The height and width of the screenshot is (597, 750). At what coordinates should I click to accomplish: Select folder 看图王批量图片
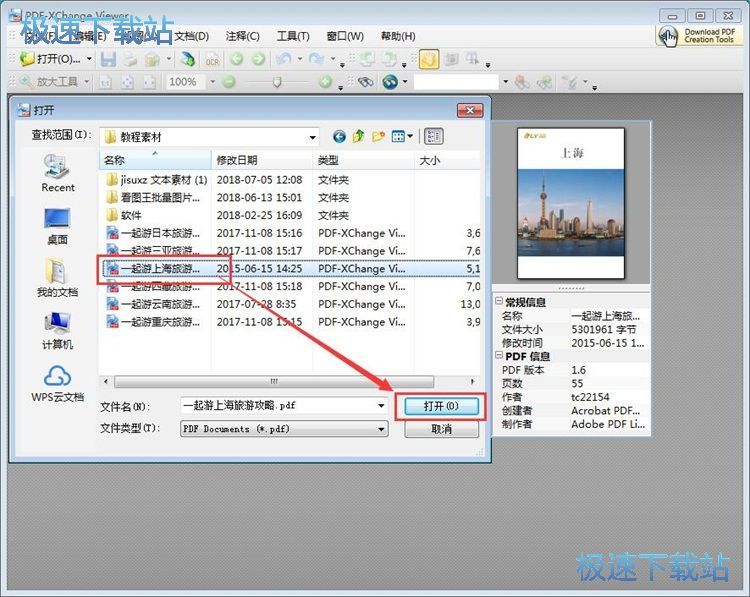[153, 198]
